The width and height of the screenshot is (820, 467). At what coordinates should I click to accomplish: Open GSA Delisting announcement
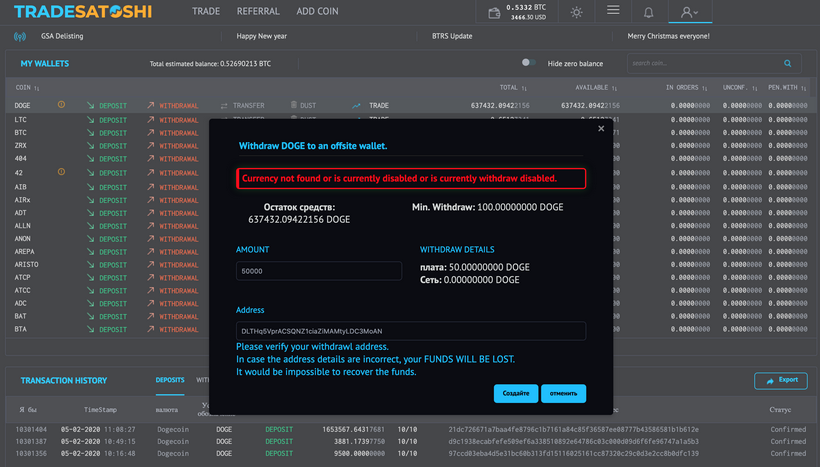(62, 36)
